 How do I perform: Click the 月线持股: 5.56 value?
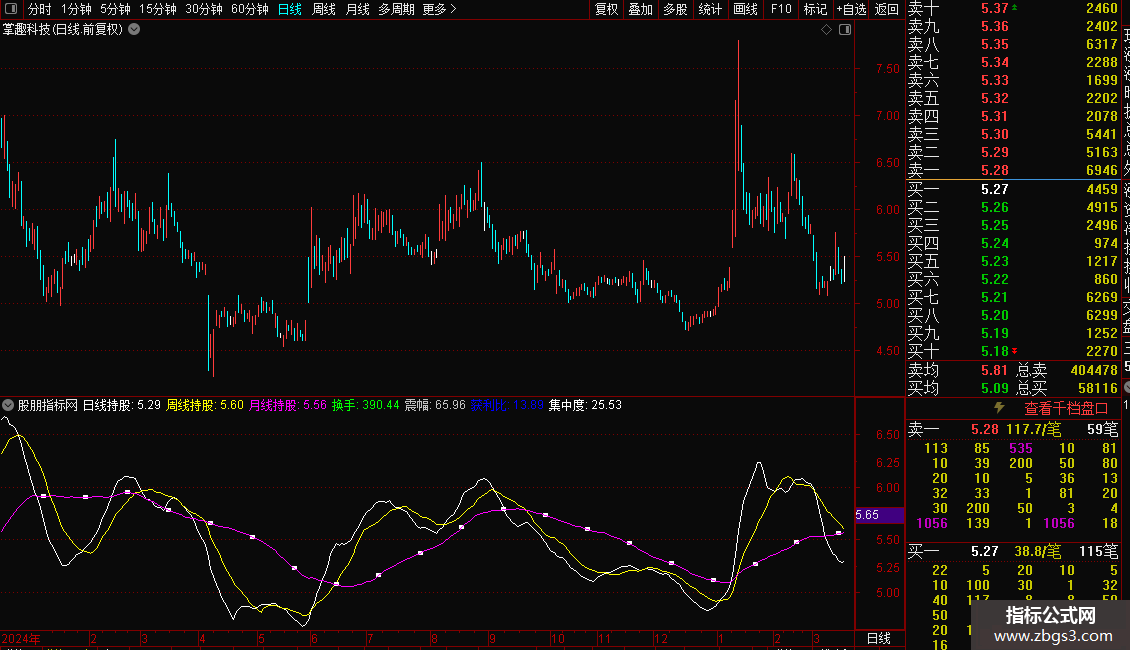point(288,405)
